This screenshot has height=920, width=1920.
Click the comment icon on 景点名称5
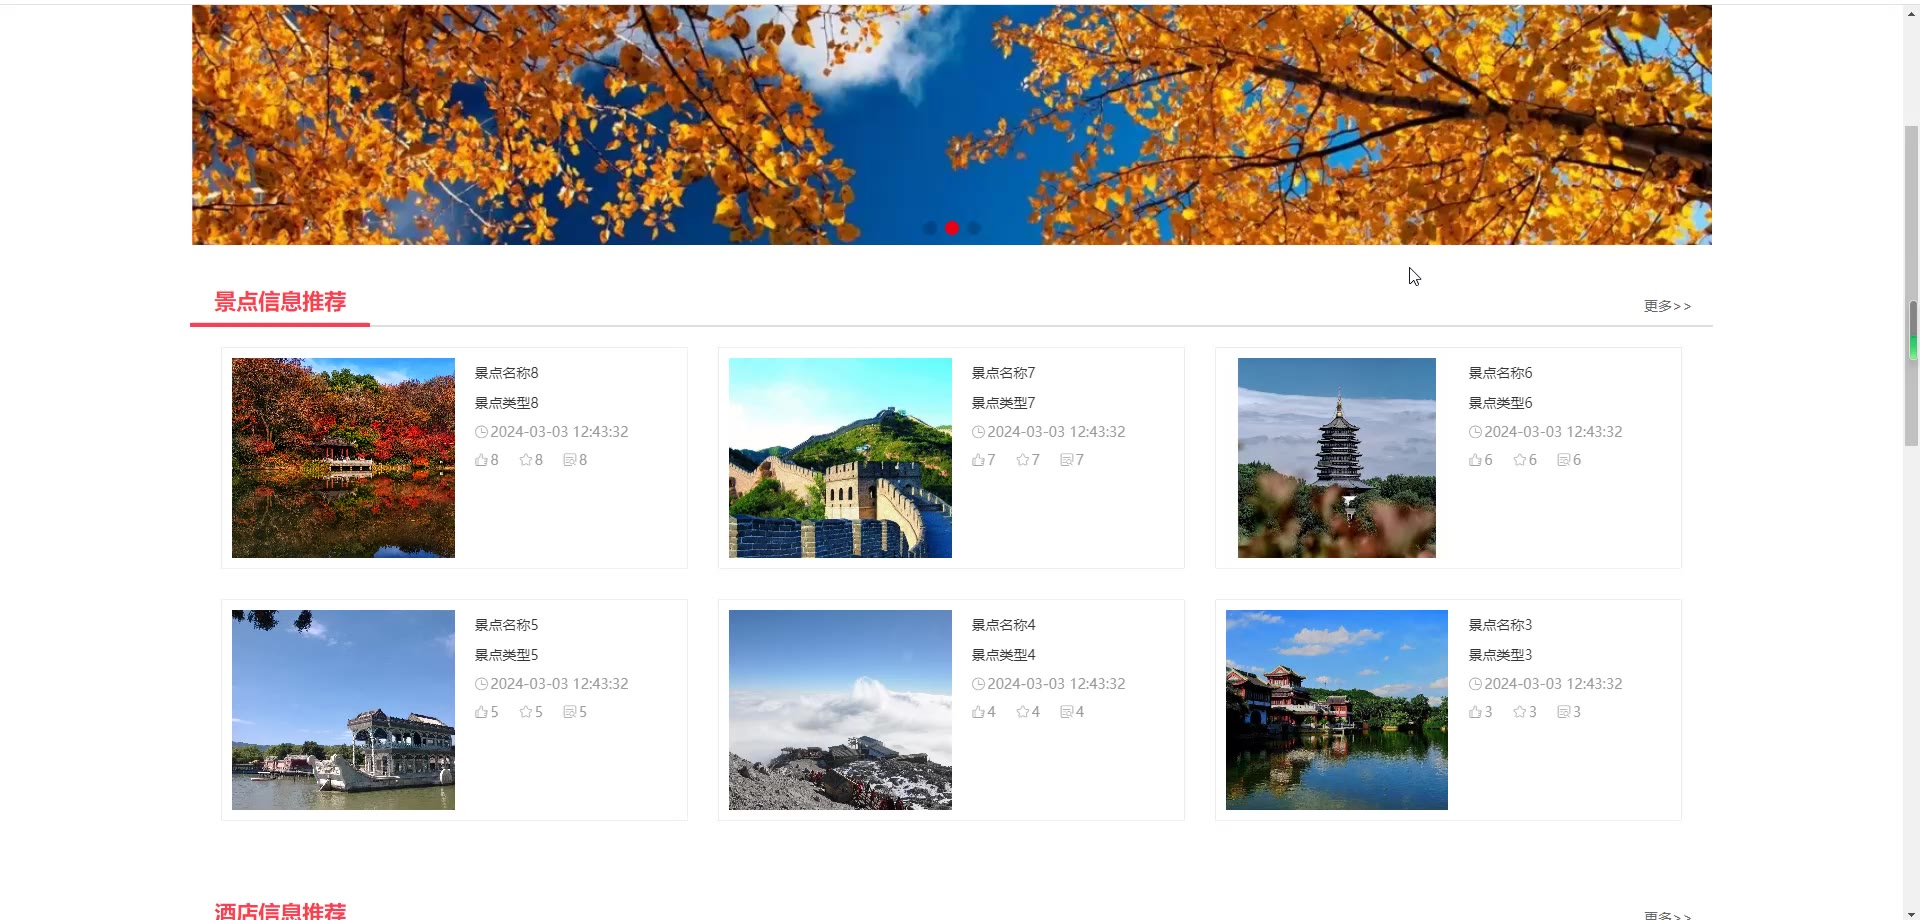(569, 712)
